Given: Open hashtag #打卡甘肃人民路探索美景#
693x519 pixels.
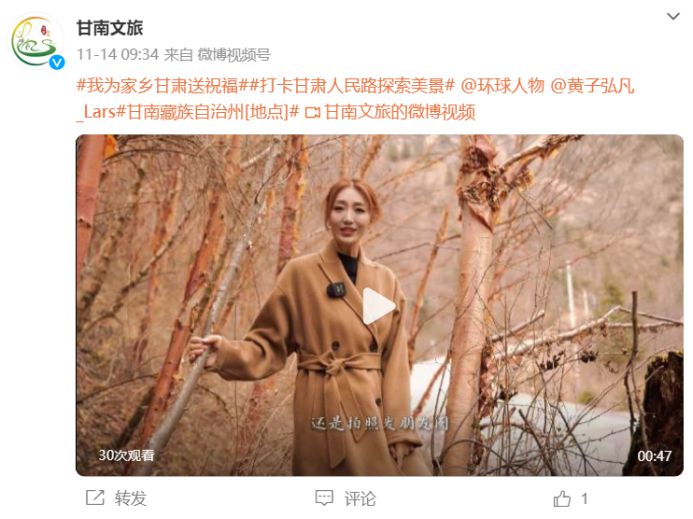Looking at the screenshot, I should tap(352, 85).
